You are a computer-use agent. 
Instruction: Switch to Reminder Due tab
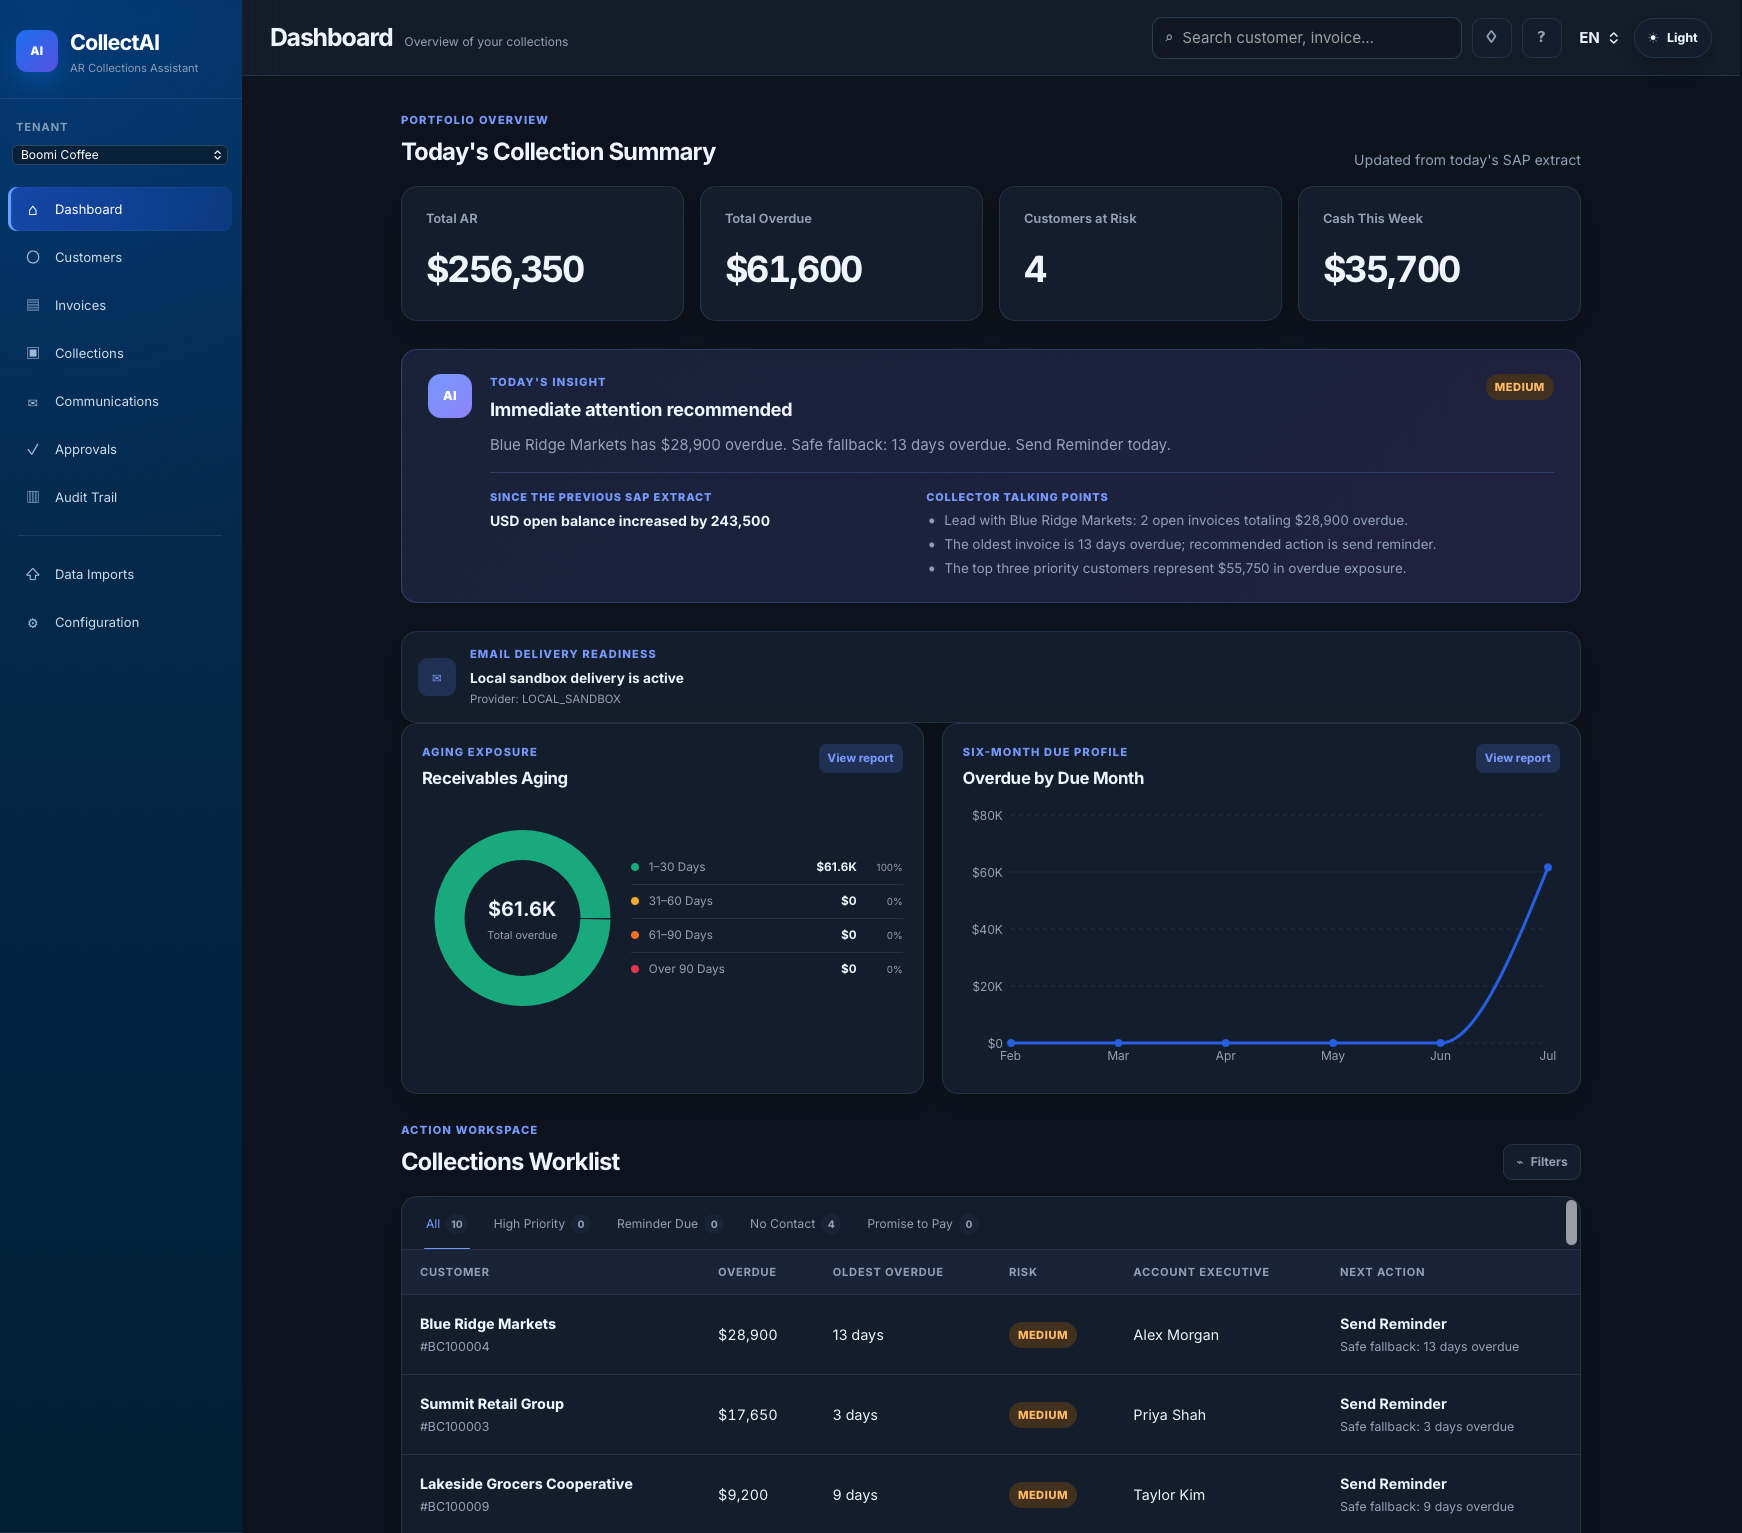668,1224
